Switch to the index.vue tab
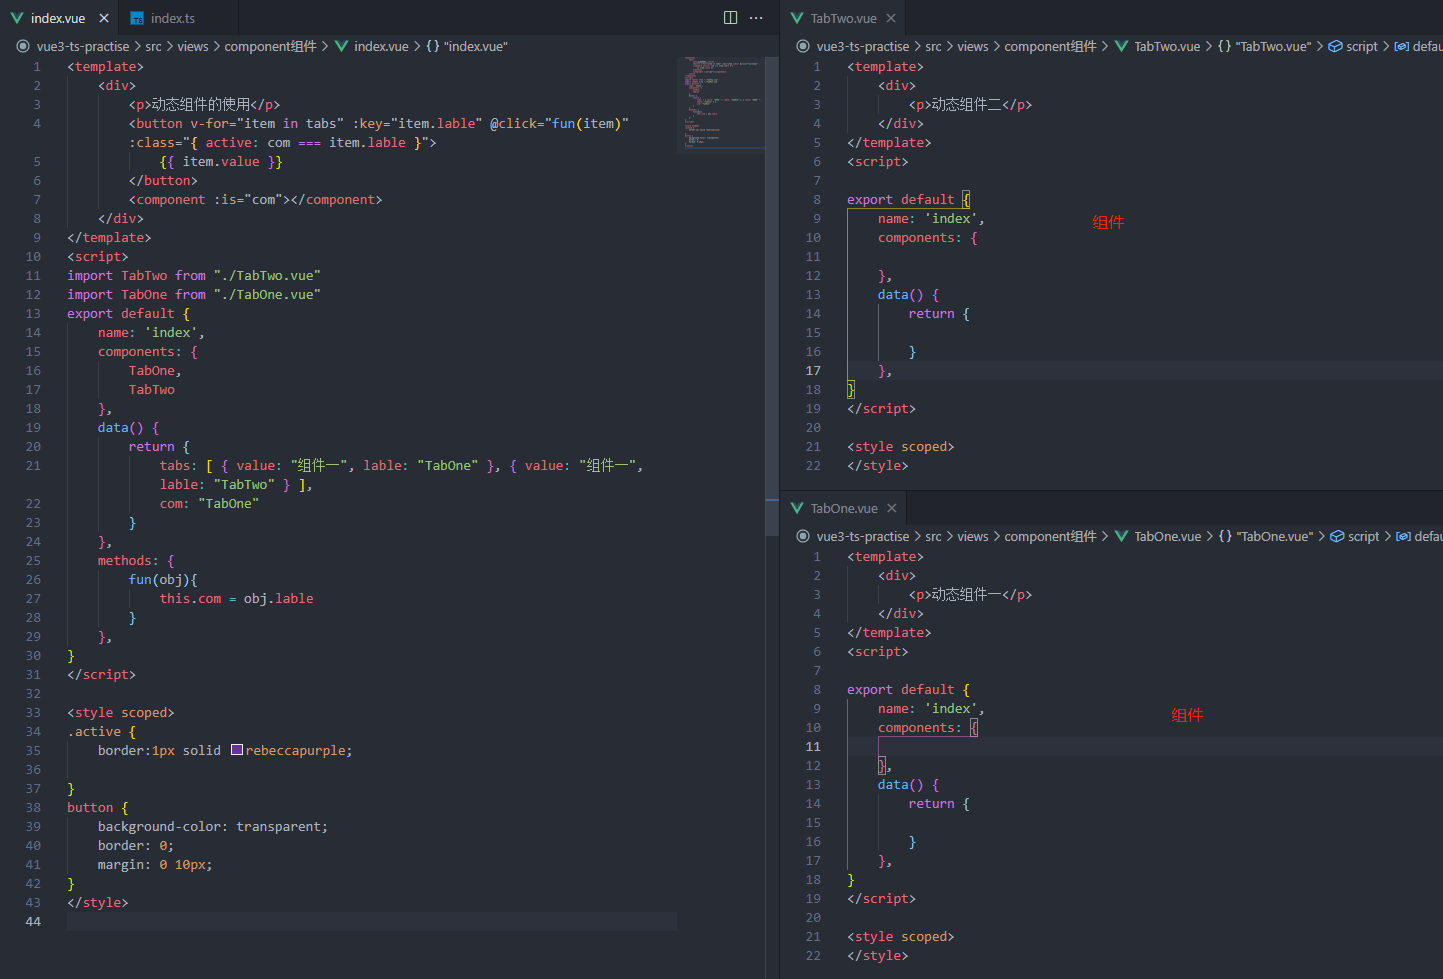1443x979 pixels. pyautogui.click(x=58, y=18)
